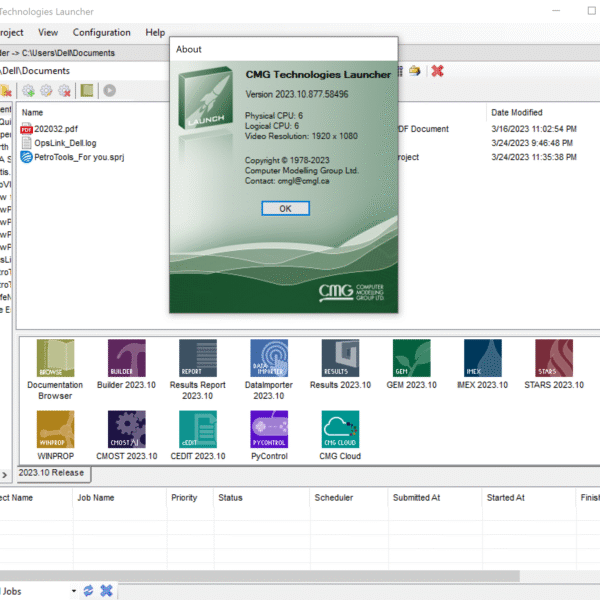This screenshot has width=600, height=600.
Task: Click the gear with red X toolbar icon
Action: (64, 91)
